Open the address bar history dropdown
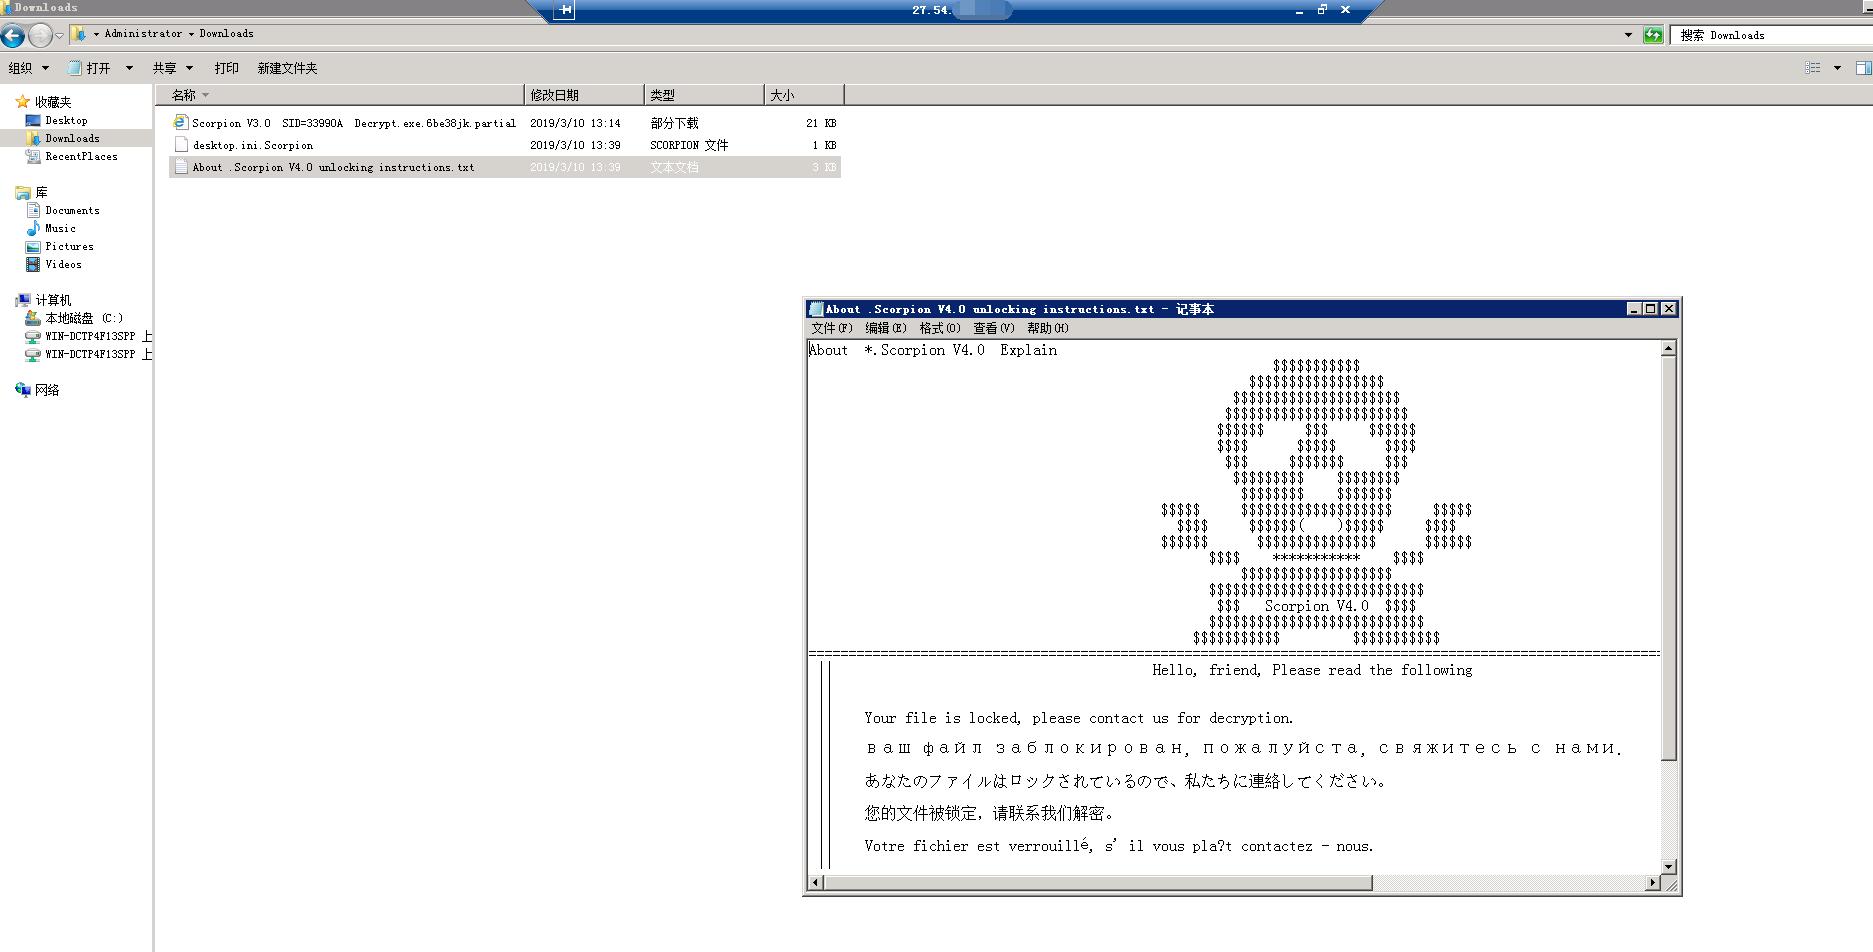 pos(1628,35)
